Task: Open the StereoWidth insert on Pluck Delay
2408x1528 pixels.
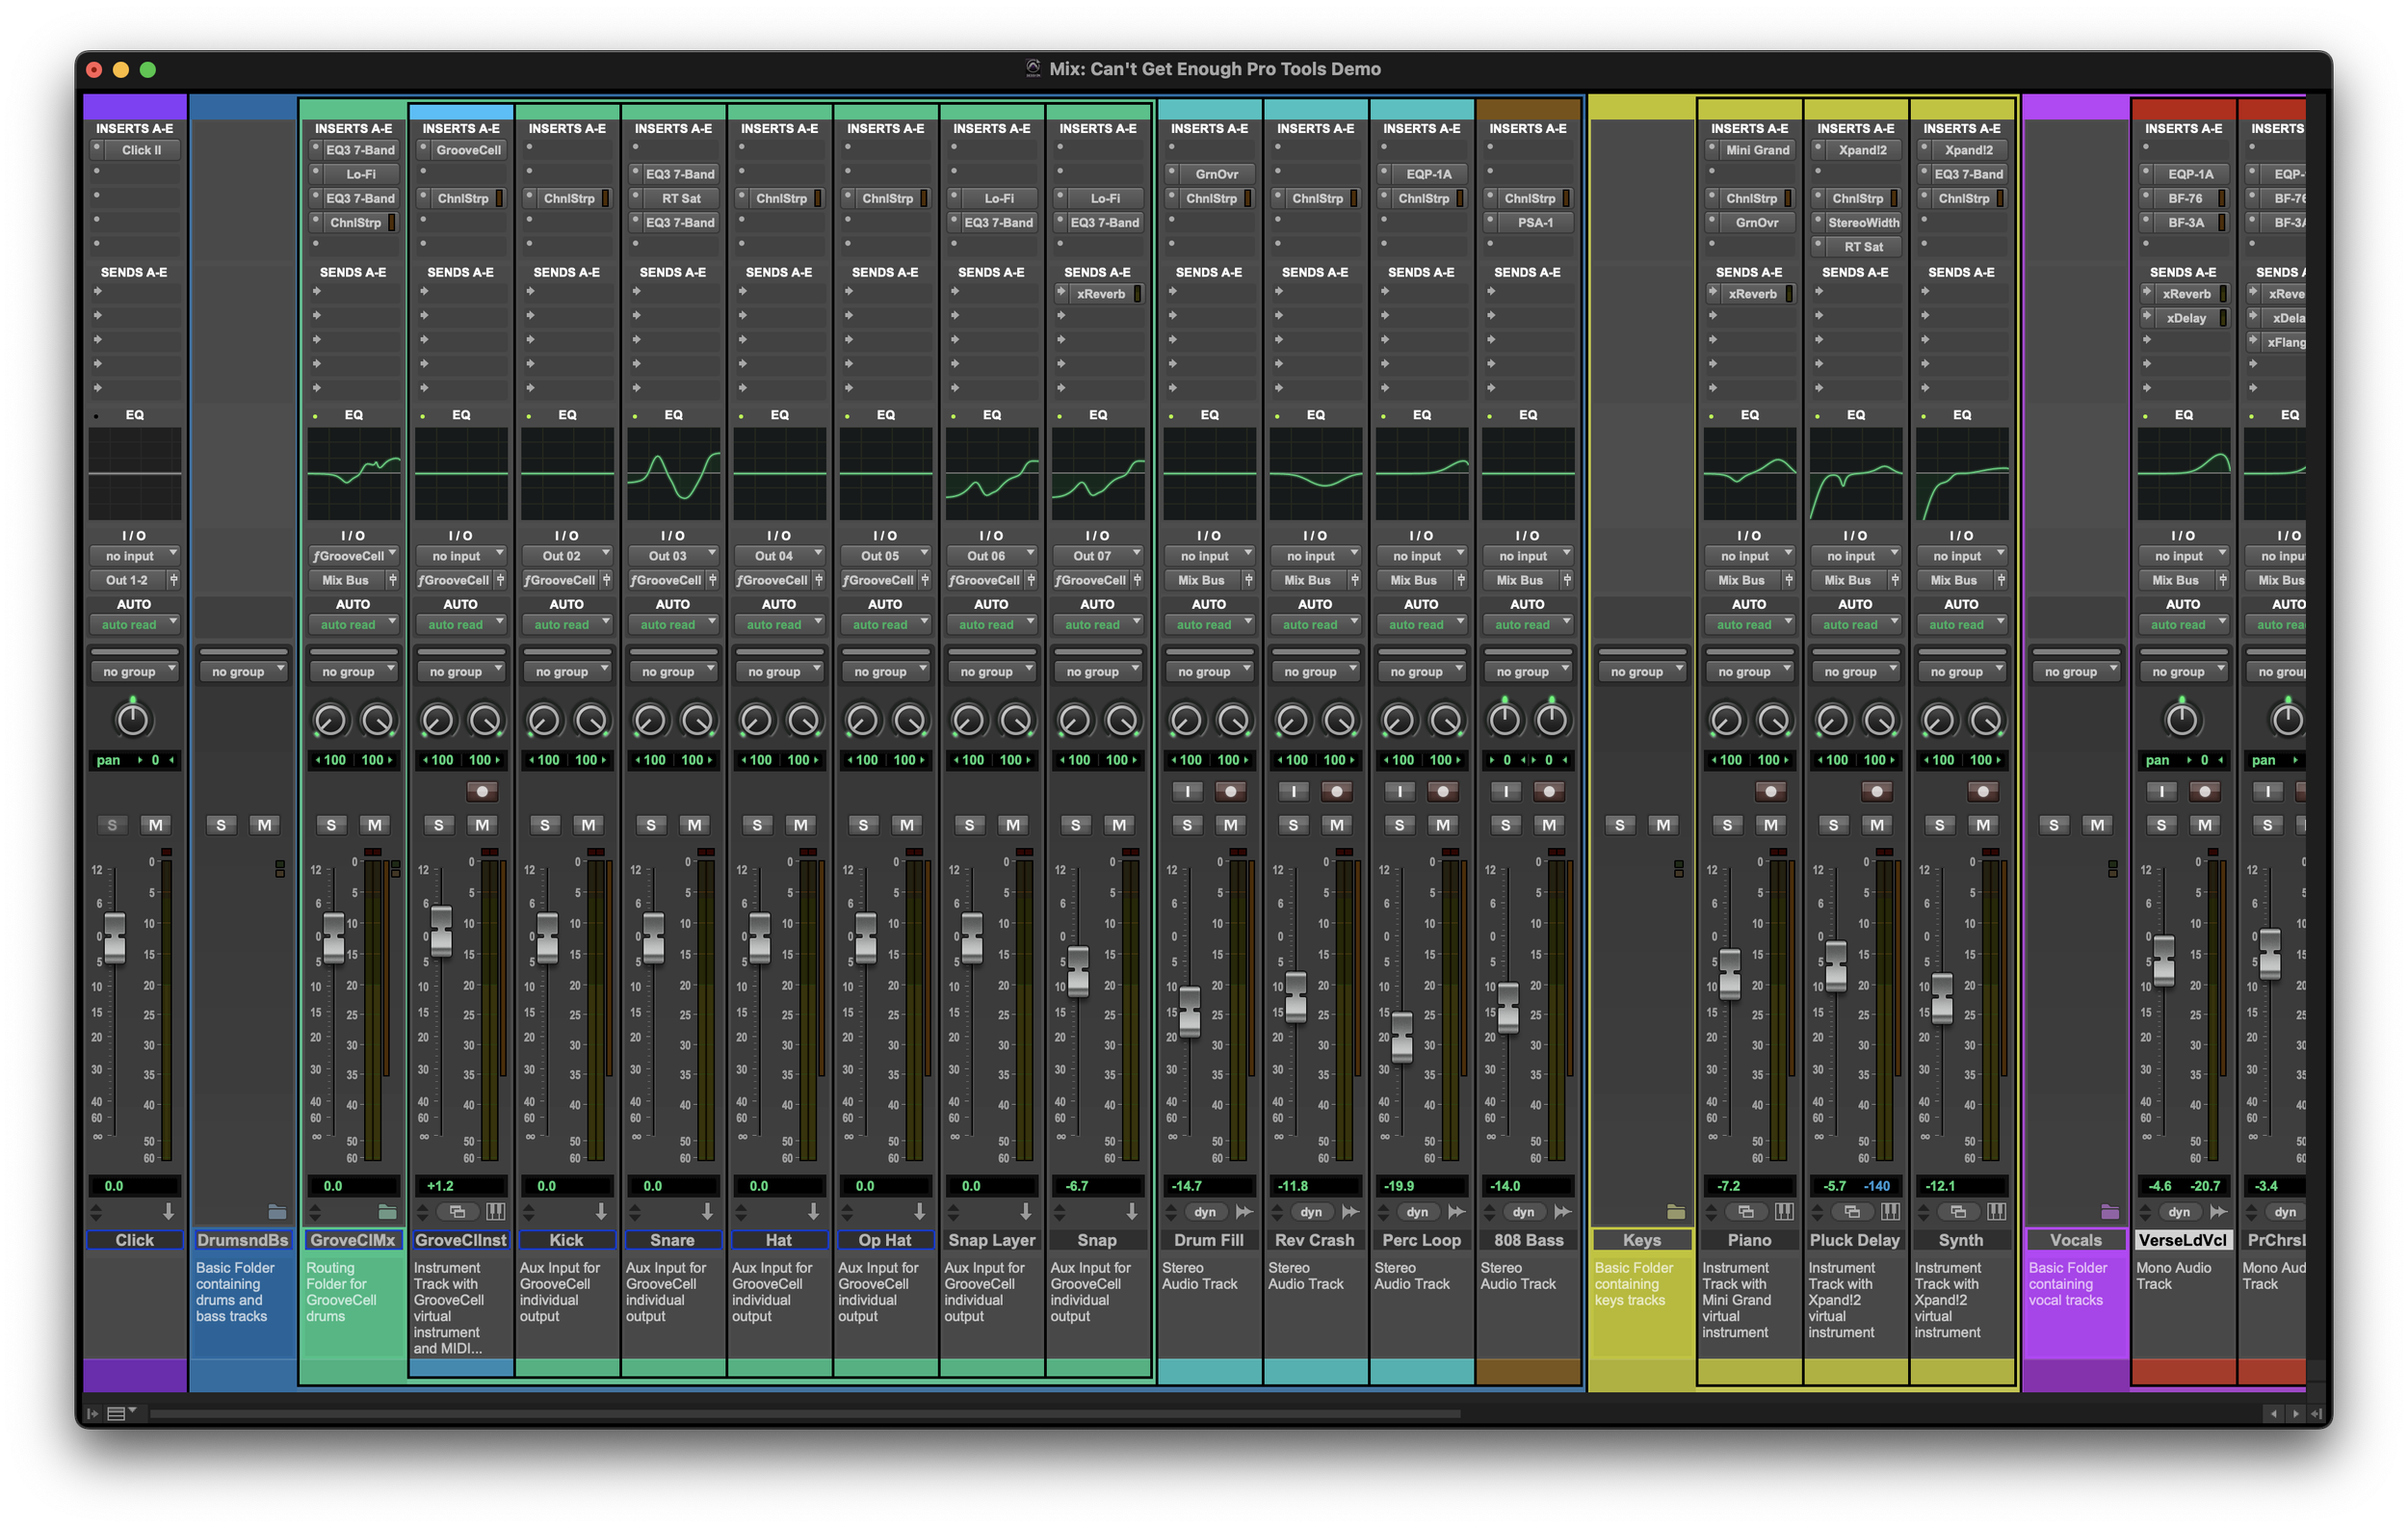Action: point(1863,222)
